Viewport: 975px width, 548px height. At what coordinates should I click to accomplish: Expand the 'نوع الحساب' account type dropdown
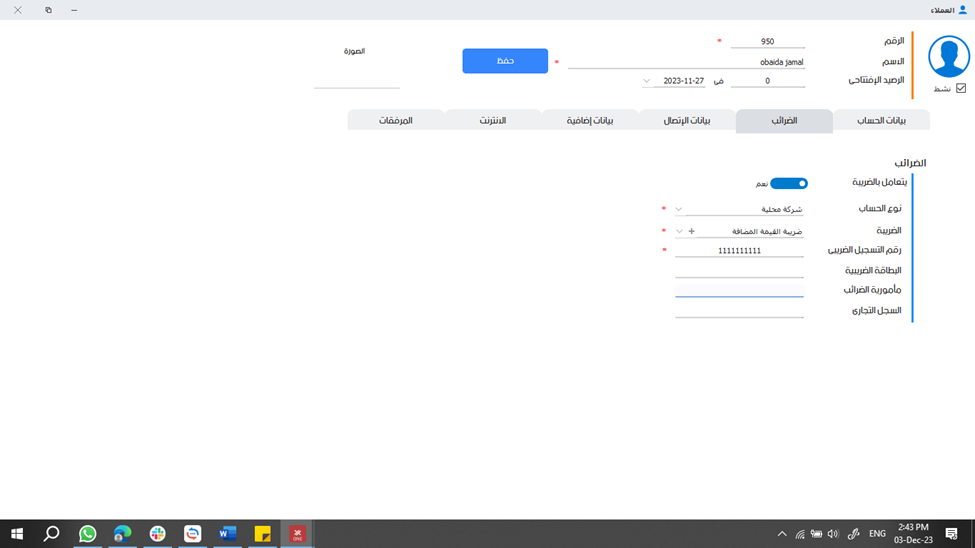(x=679, y=209)
